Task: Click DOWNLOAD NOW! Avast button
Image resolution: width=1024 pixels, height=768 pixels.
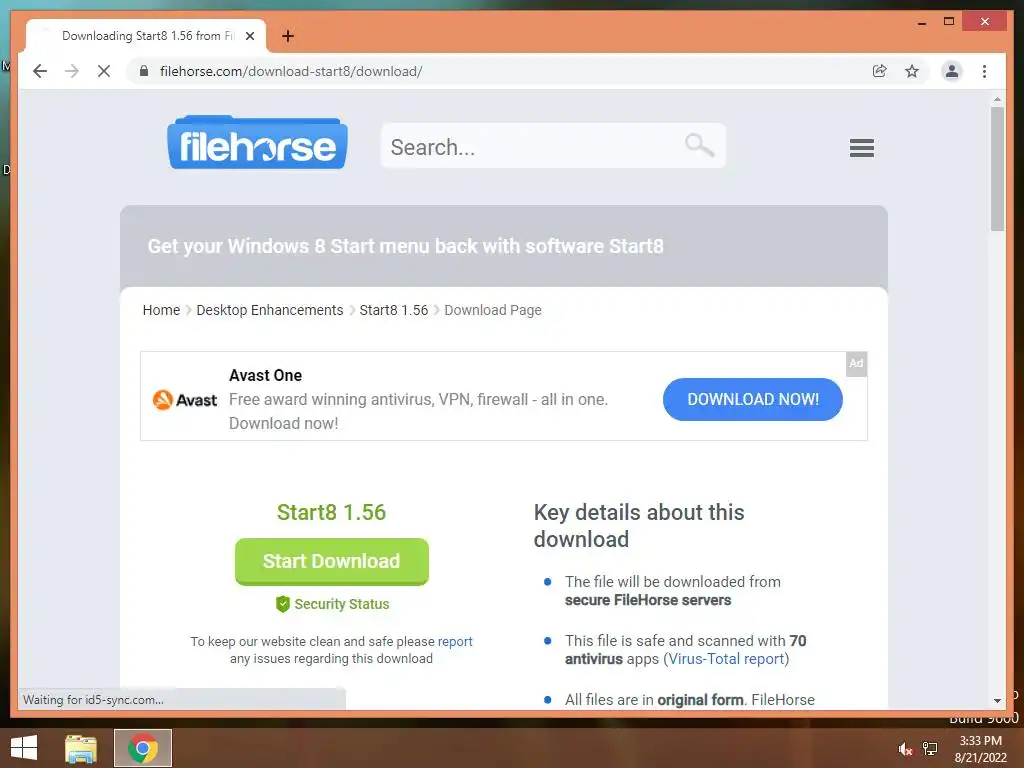Action: 752,400
